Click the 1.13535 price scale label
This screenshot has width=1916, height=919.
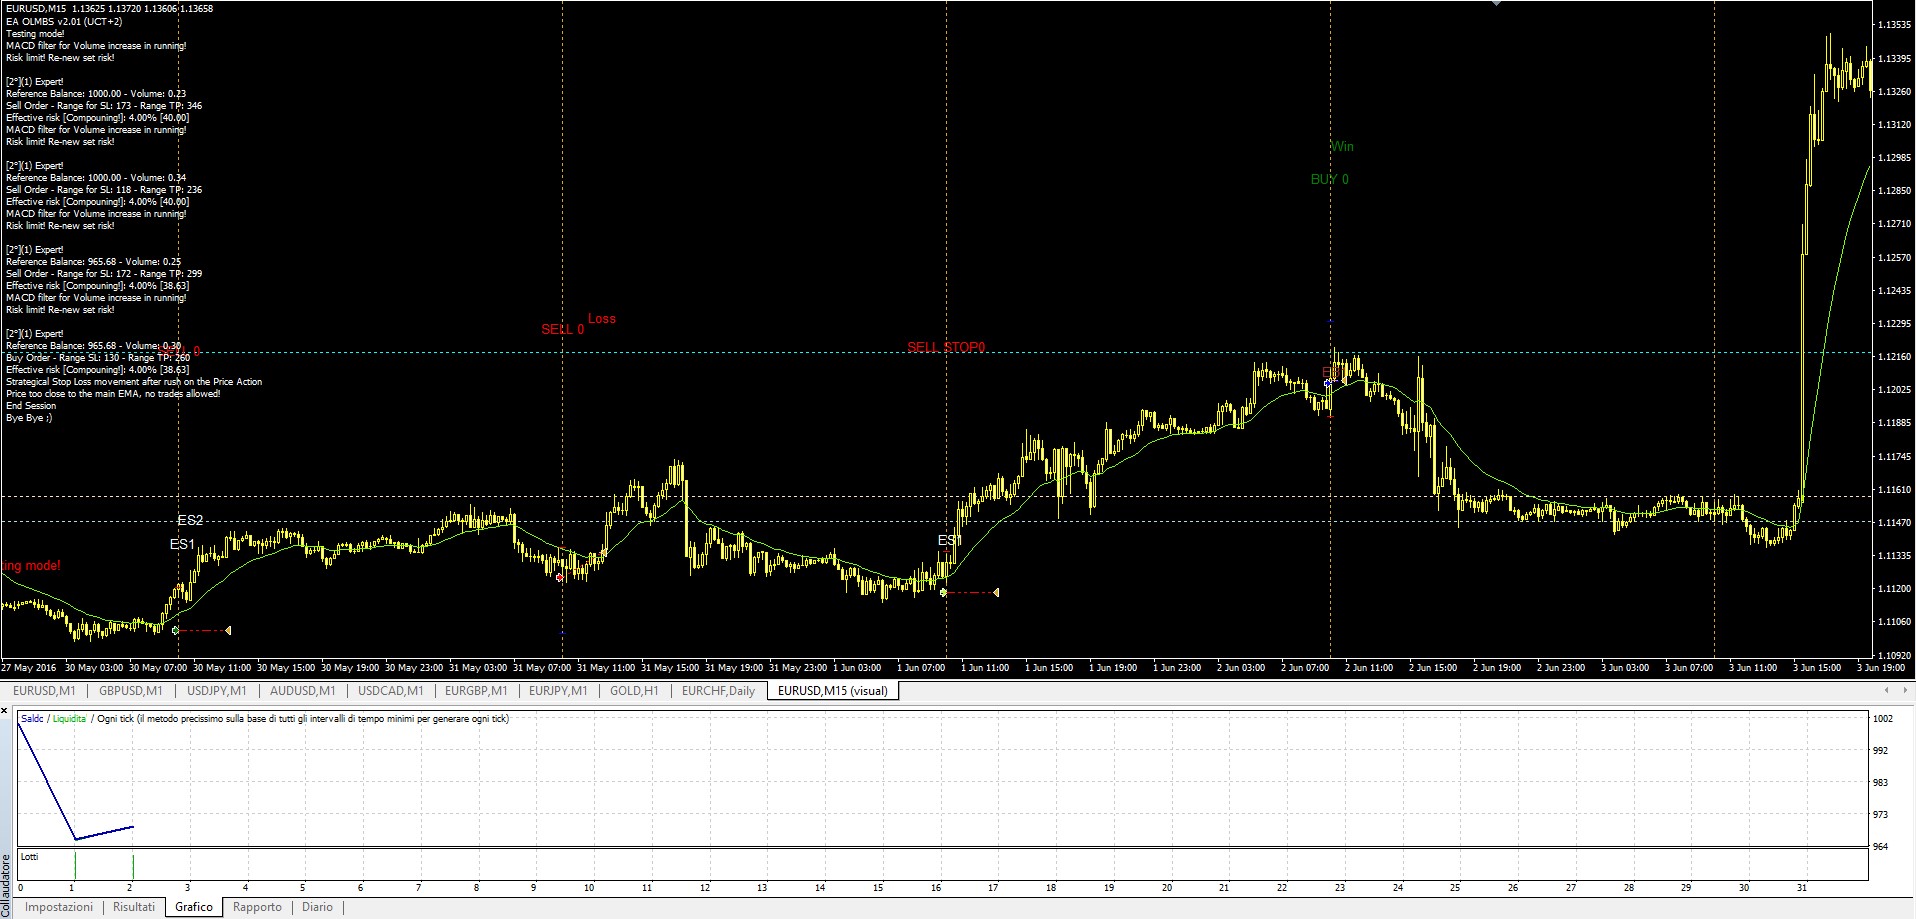pyautogui.click(x=1894, y=25)
